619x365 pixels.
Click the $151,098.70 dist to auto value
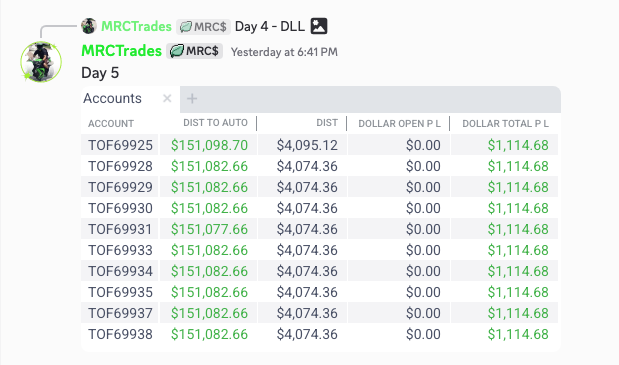pos(209,145)
